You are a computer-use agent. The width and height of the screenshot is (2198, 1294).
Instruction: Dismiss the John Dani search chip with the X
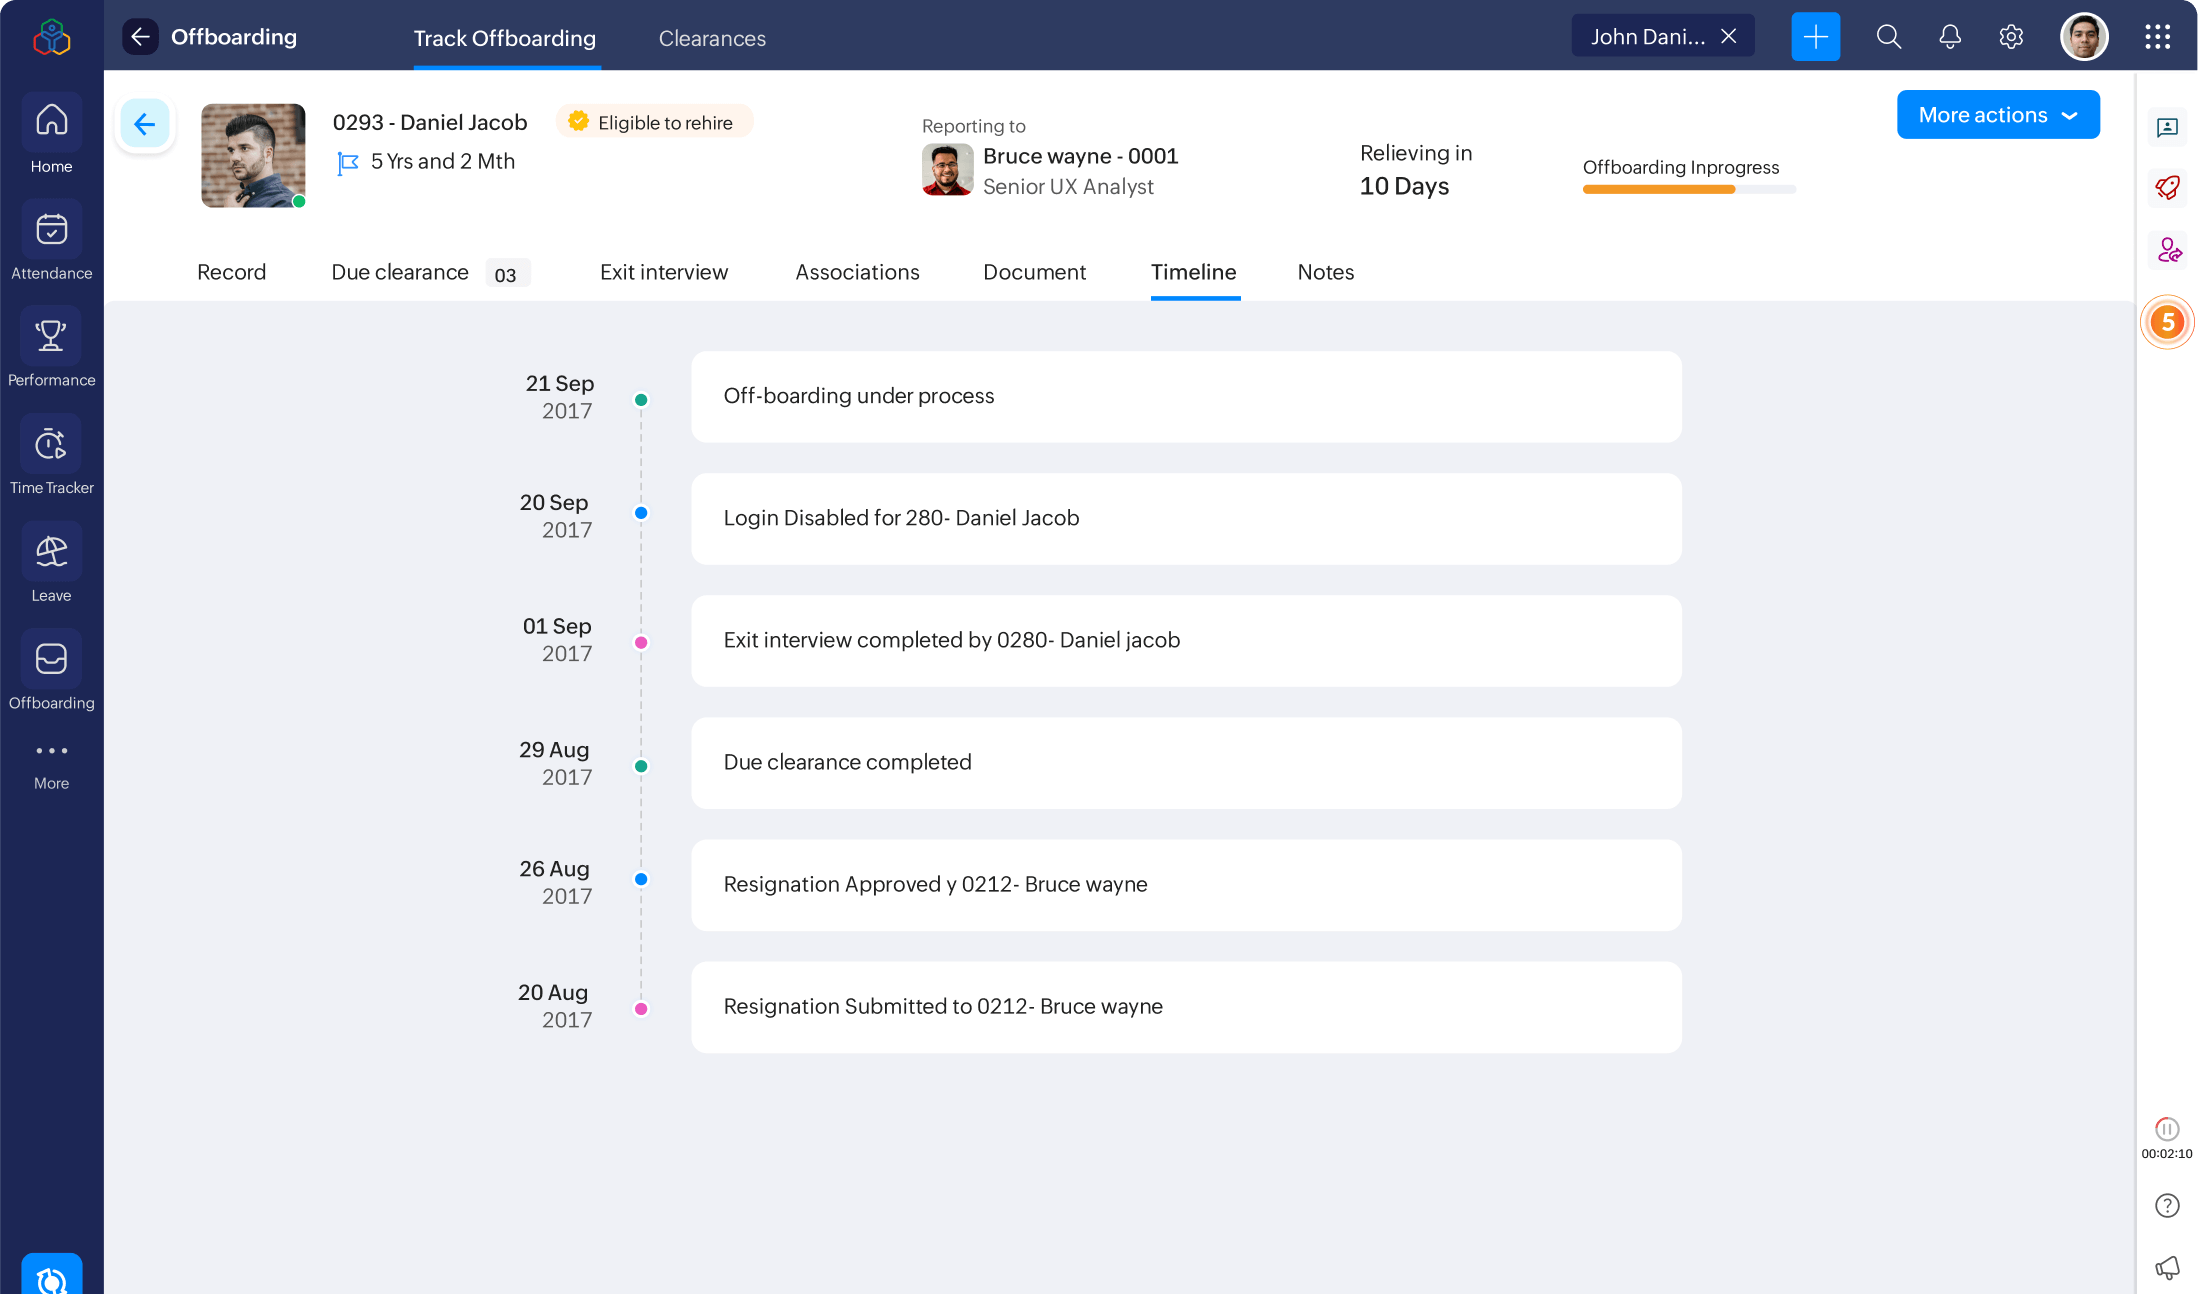(1729, 35)
